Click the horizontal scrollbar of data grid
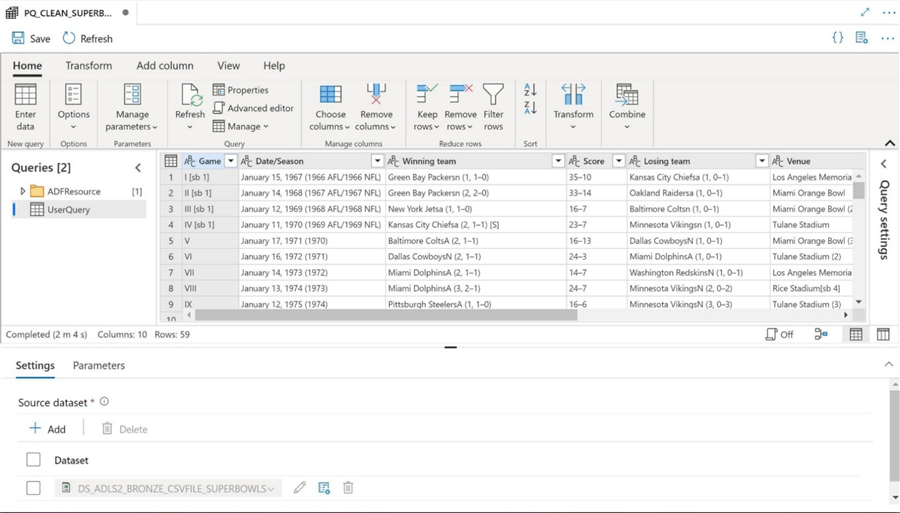The image size is (900, 513). [x=386, y=314]
